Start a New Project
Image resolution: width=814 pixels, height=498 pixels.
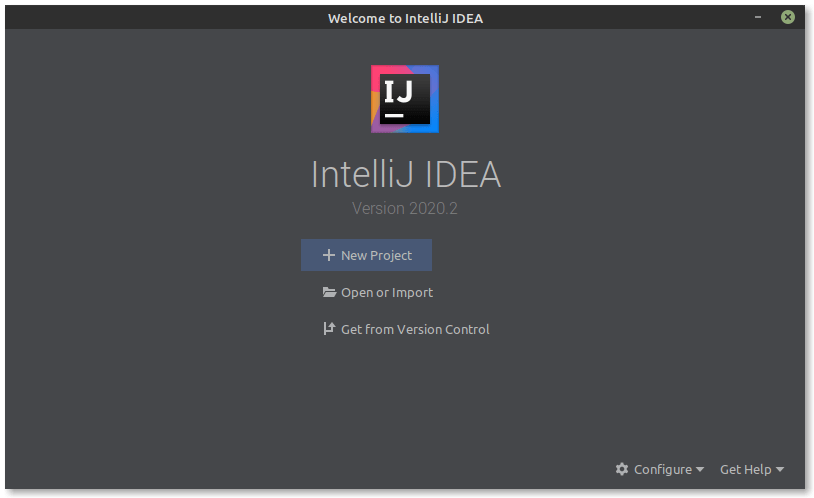(x=376, y=255)
